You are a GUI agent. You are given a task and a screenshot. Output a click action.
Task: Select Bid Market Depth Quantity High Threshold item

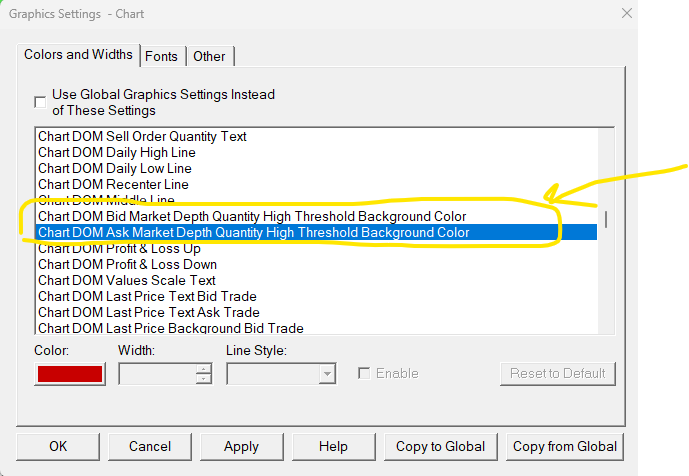(252, 216)
